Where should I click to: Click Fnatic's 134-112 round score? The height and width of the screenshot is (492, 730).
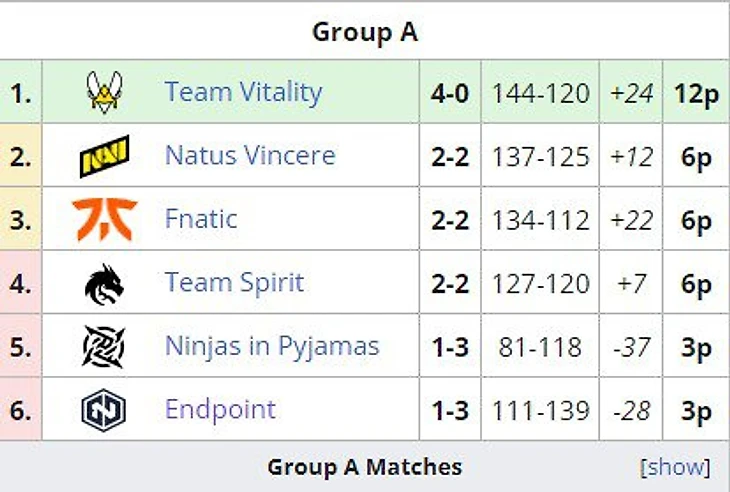(x=540, y=220)
